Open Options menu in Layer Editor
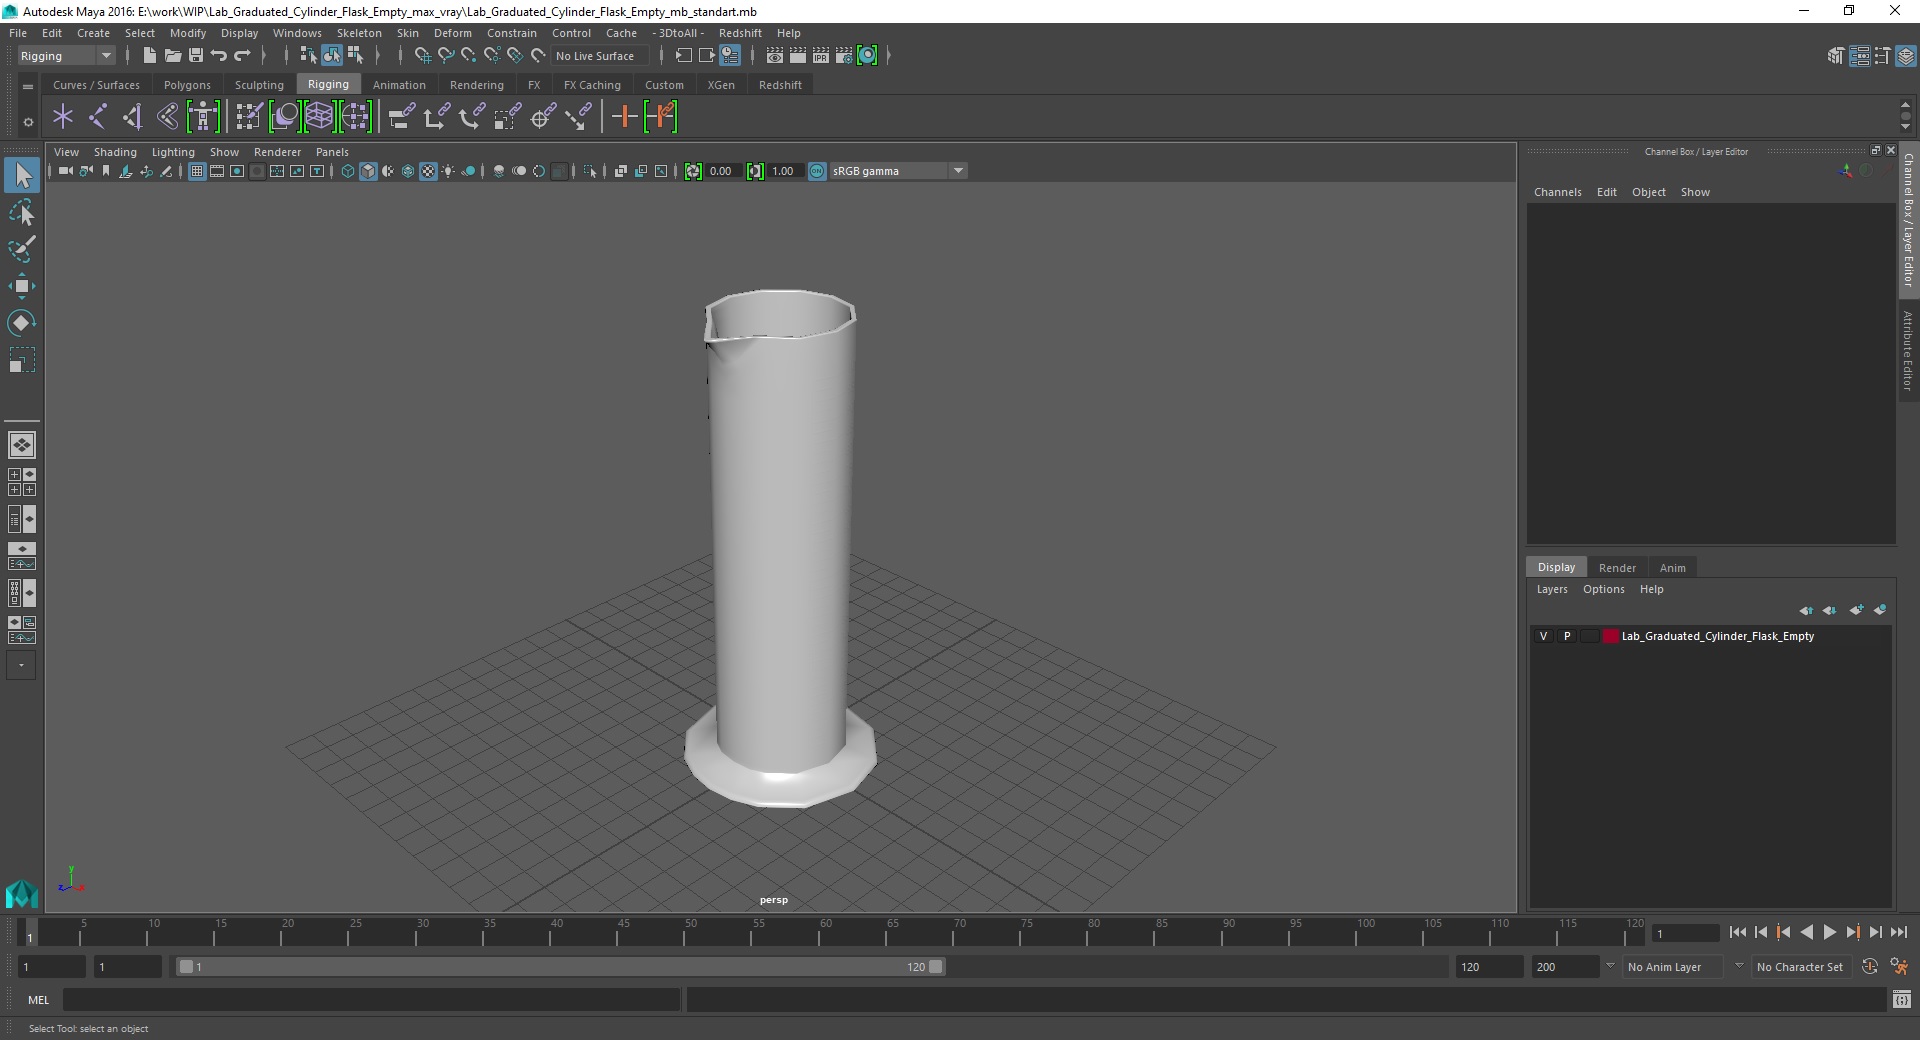 coord(1603,589)
